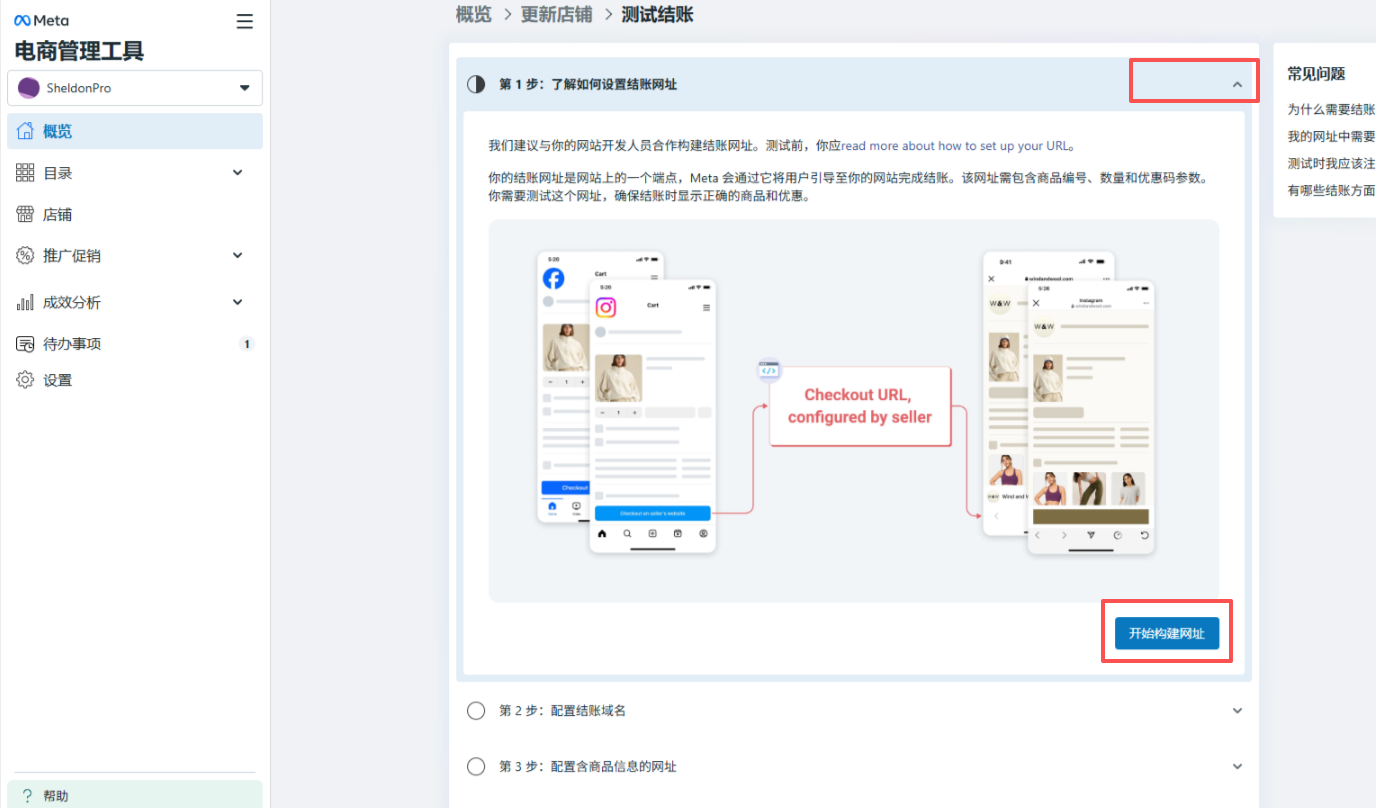The image size is (1376, 808).
Task: Click the 开始构建网址 button
Action: click(x=1166, y=633)
